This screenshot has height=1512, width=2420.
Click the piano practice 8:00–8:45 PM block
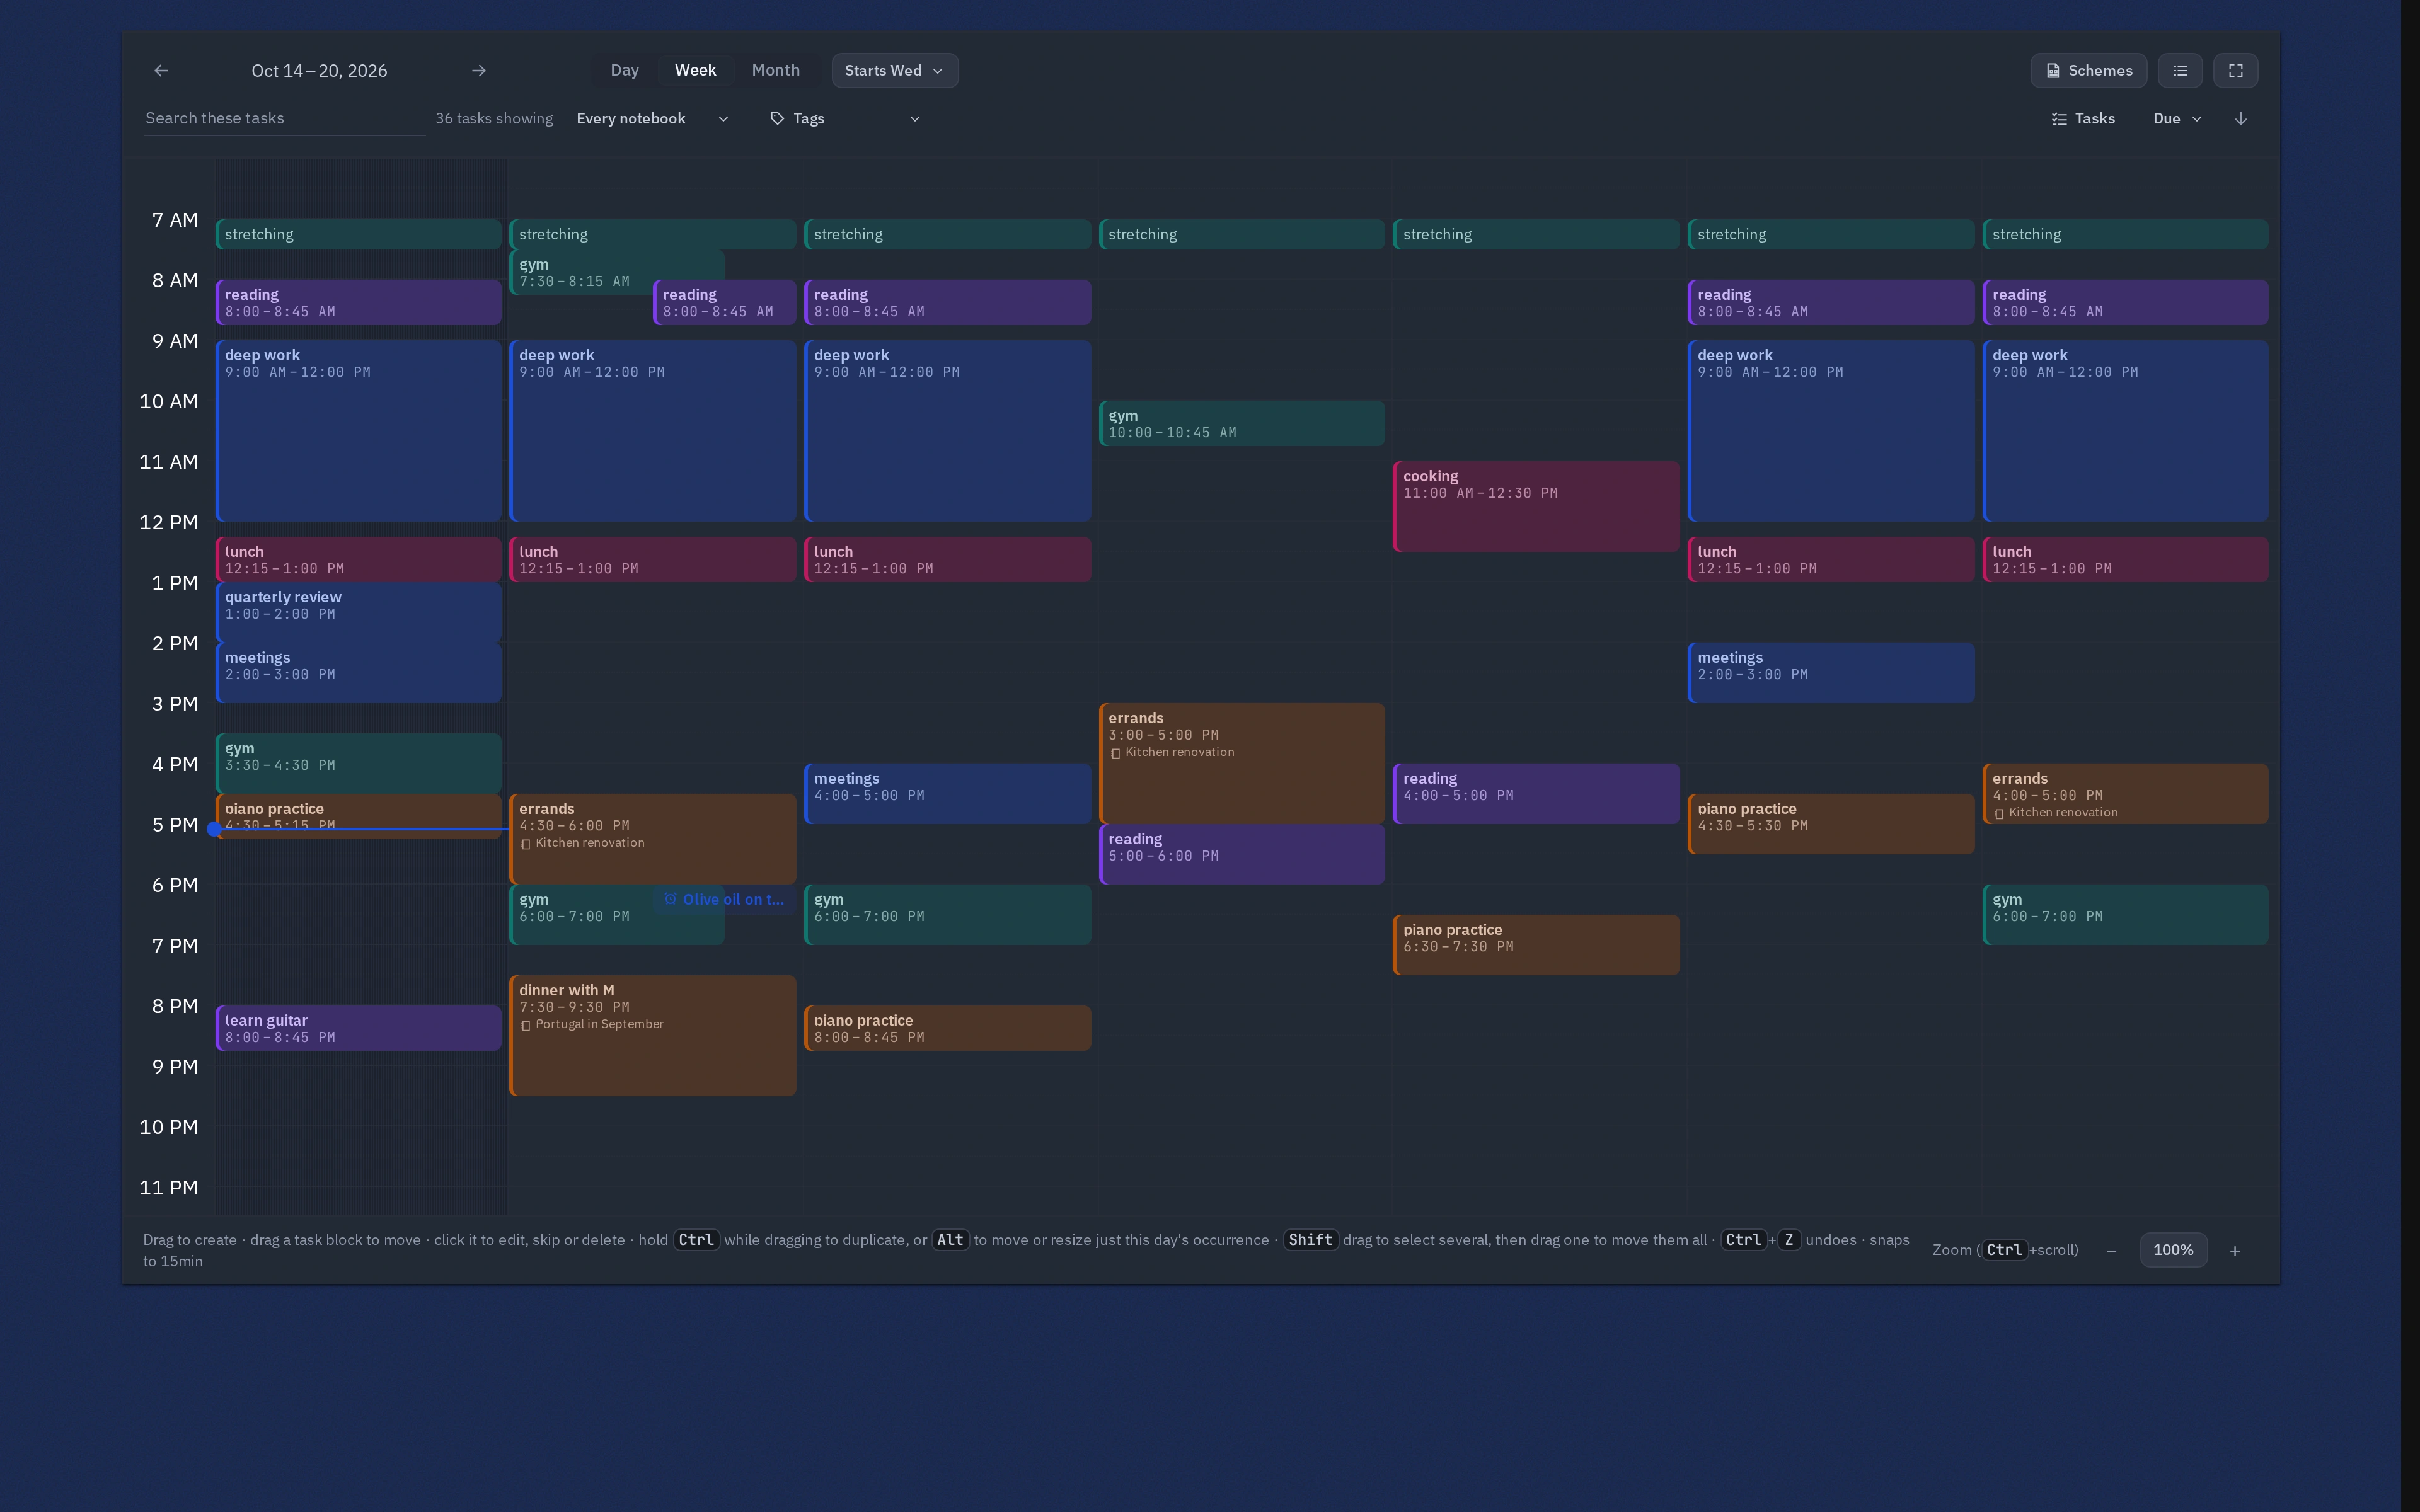[947, 1028]
